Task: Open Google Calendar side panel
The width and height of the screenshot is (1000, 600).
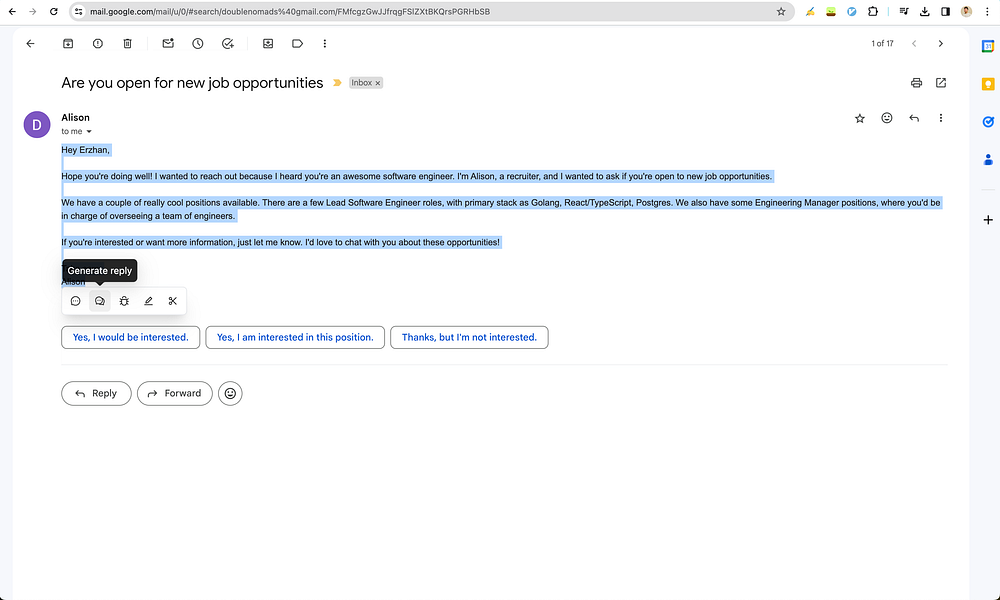Action: (x=988, y=46)
